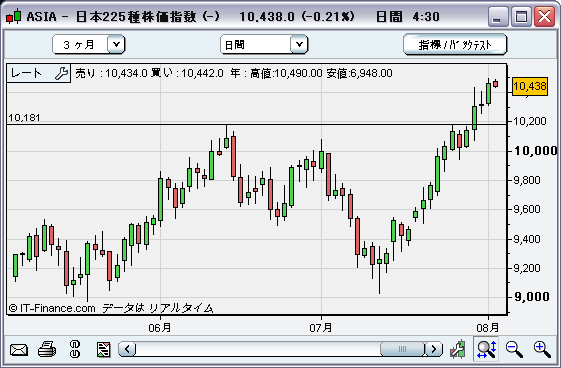
Task: Open the 3ヶ月 period dropdown
Action: pyautogui.click(x=116, y=45)
